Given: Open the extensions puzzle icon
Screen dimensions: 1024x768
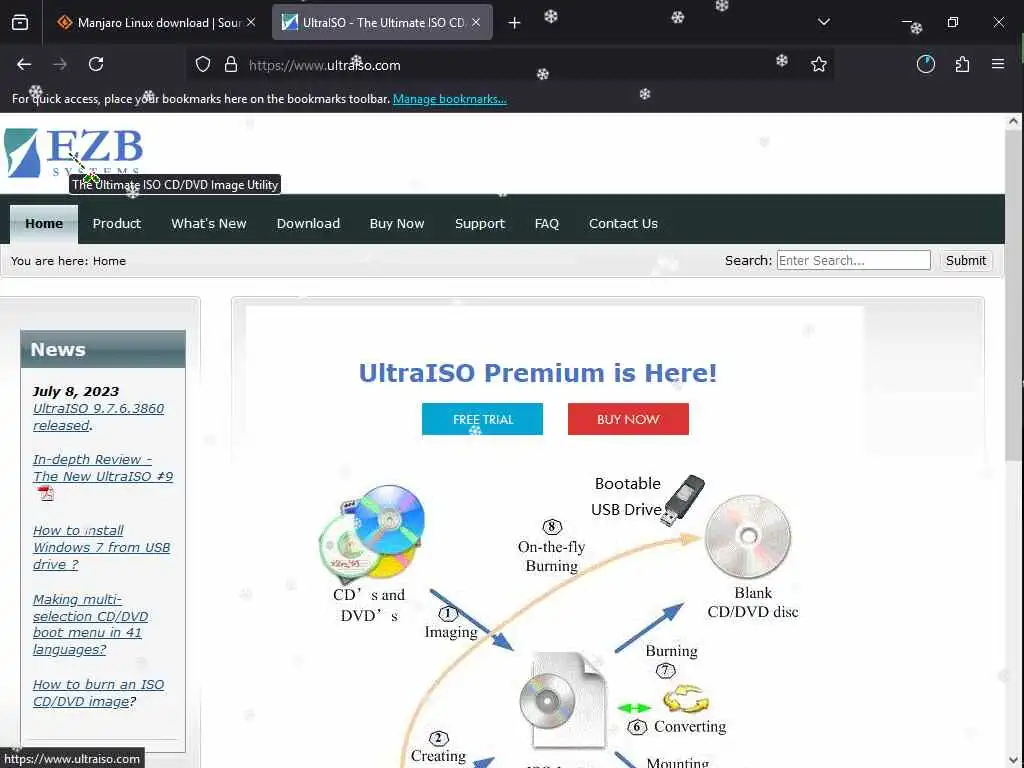Looking at the screenshot, I should coord(962,64).
